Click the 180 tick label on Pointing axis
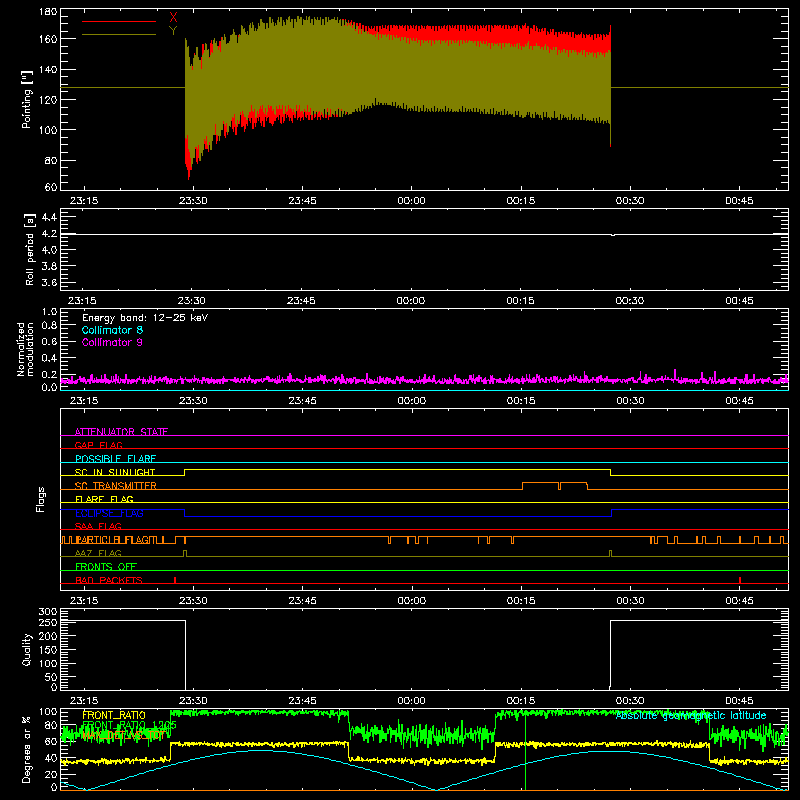Viewport: 800px width, 800px height. 48,12
